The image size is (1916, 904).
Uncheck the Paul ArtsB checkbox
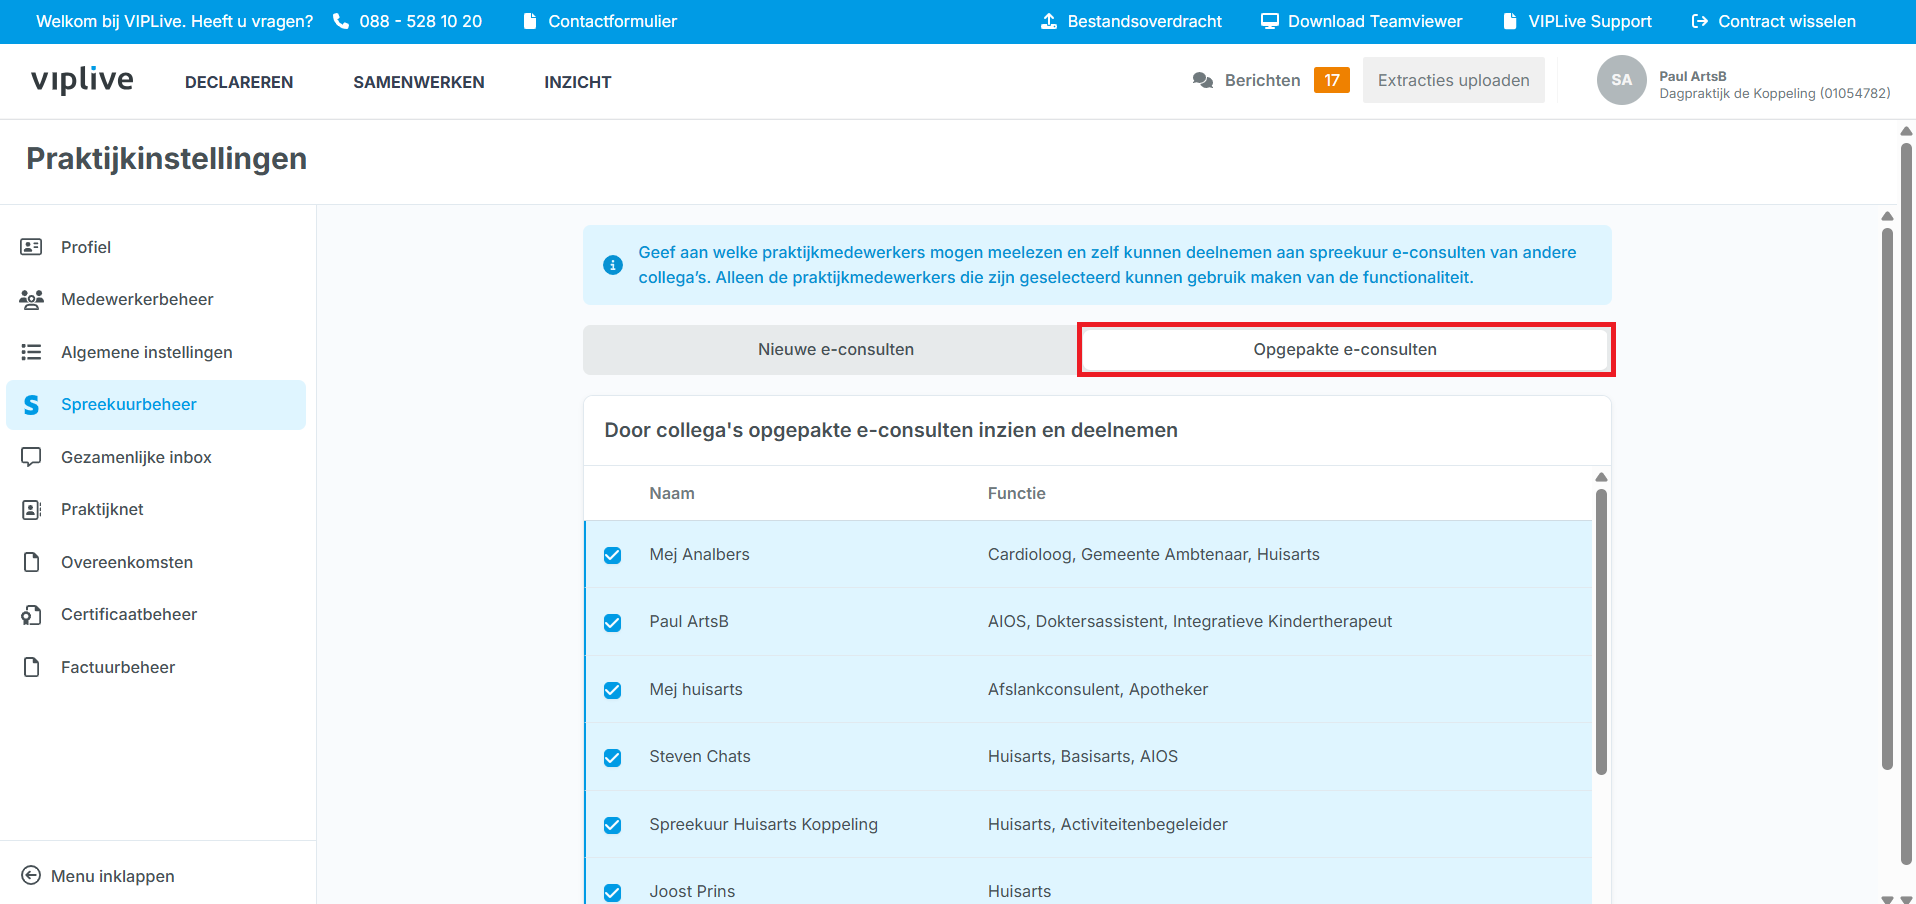click(x=613, y=623)
